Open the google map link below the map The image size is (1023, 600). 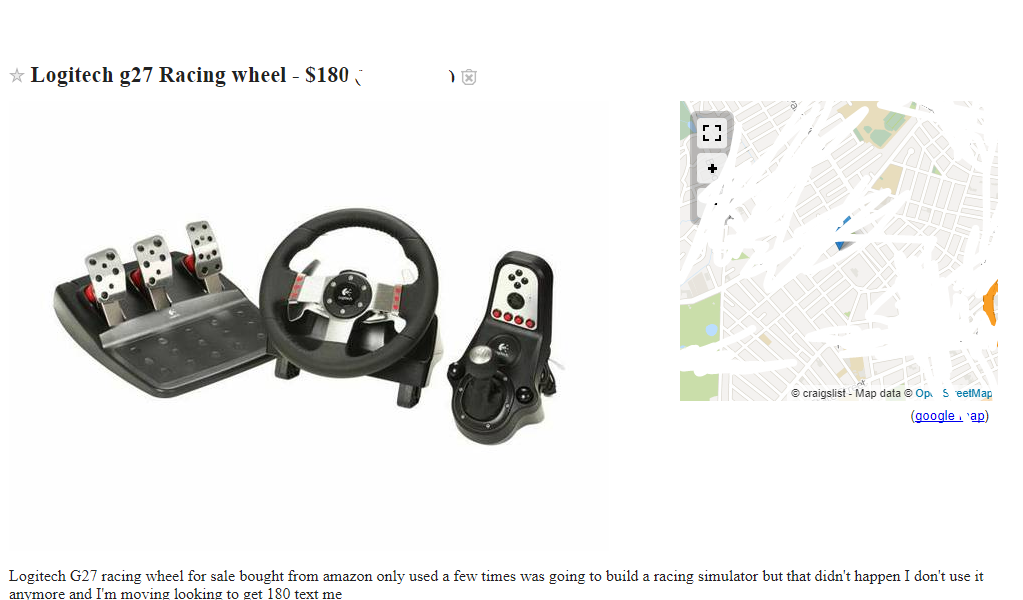949,415
